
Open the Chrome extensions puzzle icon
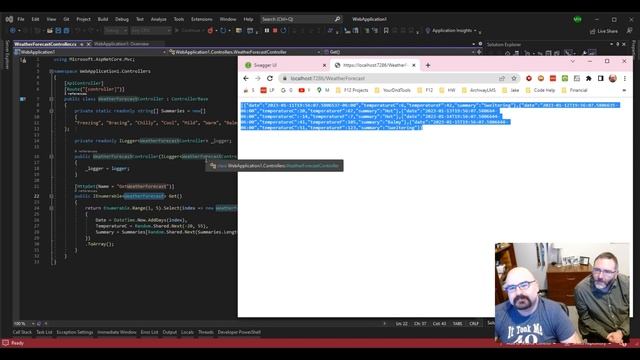(x=589, y=78)
